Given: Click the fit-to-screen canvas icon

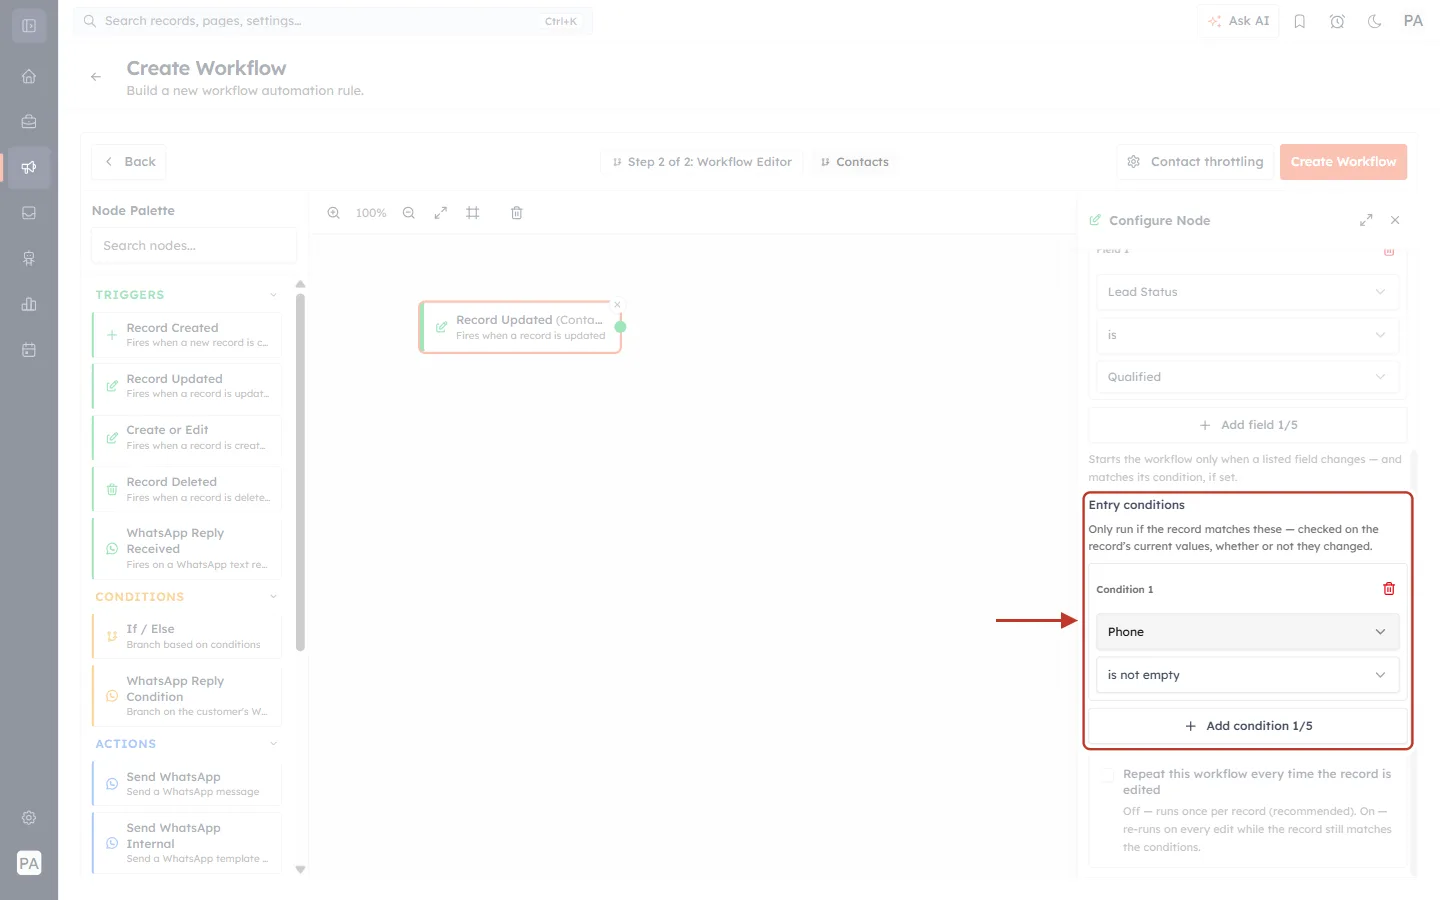Looking at the screenshot, I should click(x=441, y=213).
